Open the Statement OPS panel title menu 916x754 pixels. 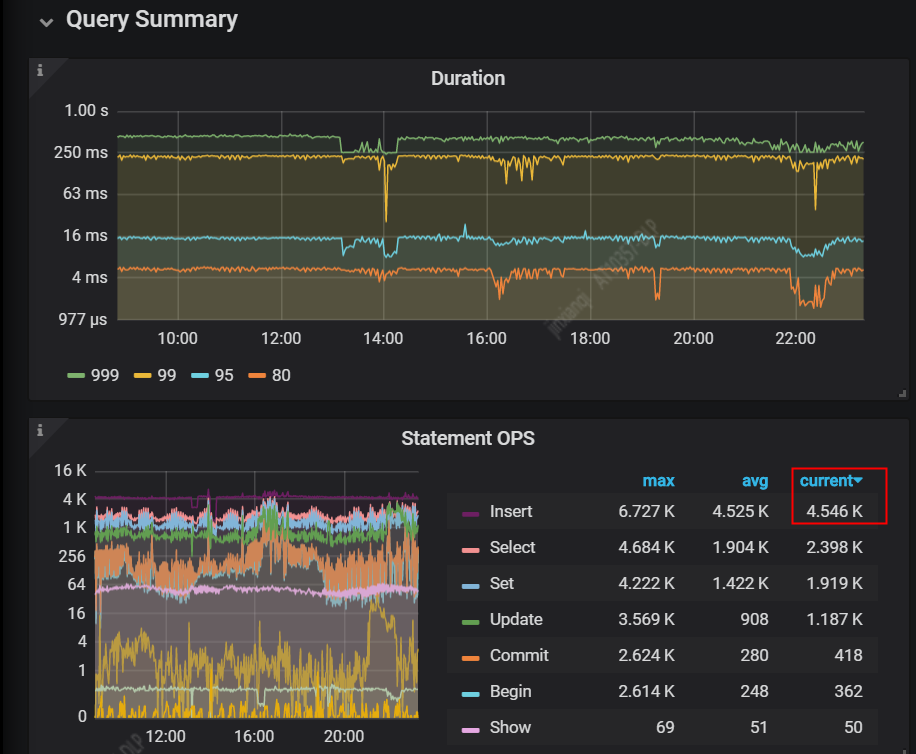(x=468, y=438)
